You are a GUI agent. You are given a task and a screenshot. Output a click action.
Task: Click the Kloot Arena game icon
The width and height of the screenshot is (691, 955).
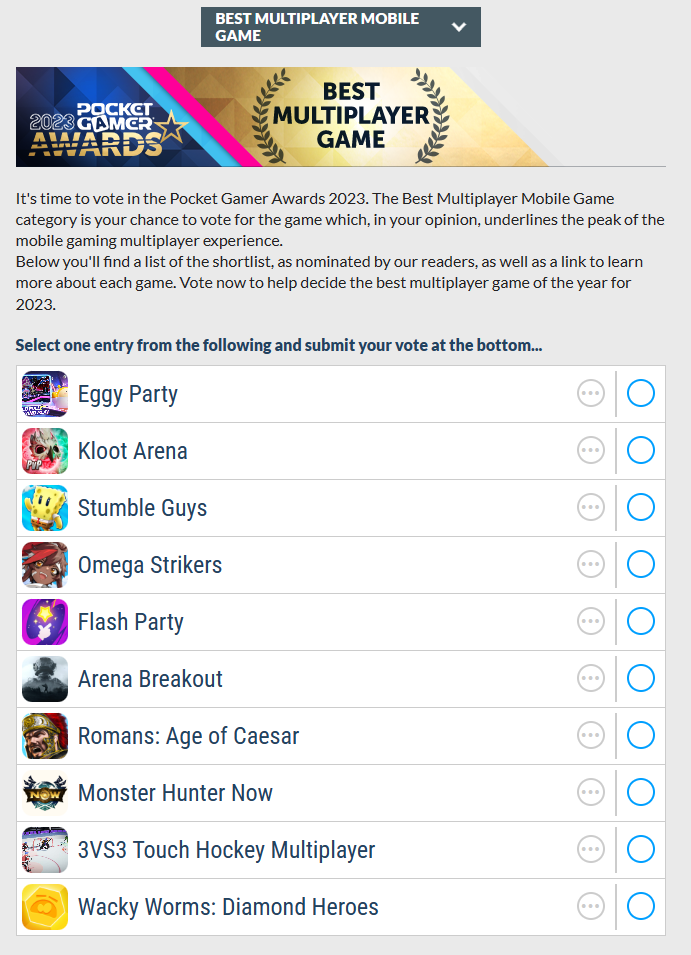[45, 451]
